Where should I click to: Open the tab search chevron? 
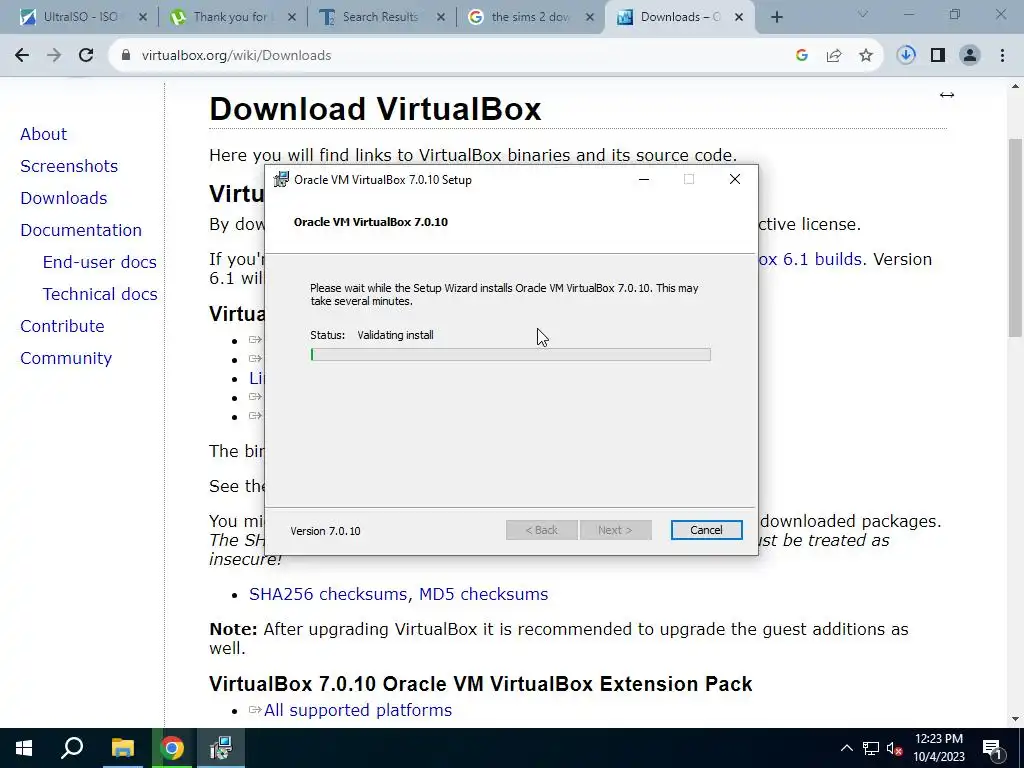pyautogui.click(x=863, y=14)
